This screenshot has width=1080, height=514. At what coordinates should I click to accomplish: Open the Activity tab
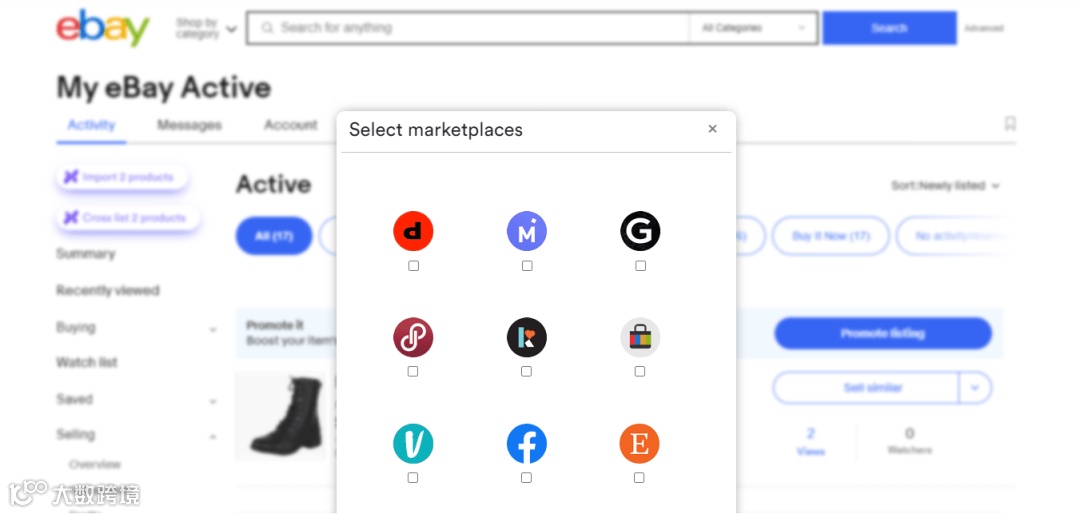click(x=91, y=125)
